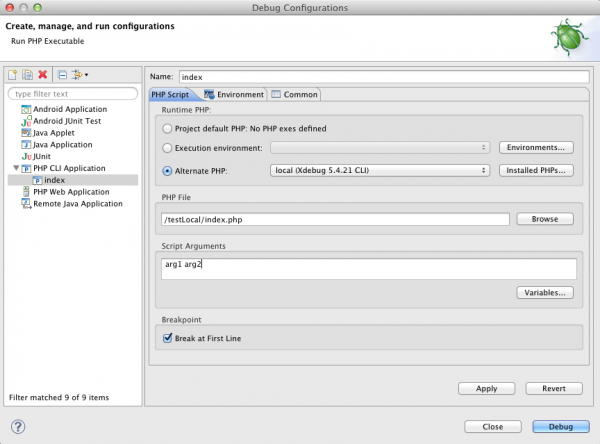This screenshot has width=600, height=444.
Task: Collapse all configurations in the tree
Action: tap(62, 75)
